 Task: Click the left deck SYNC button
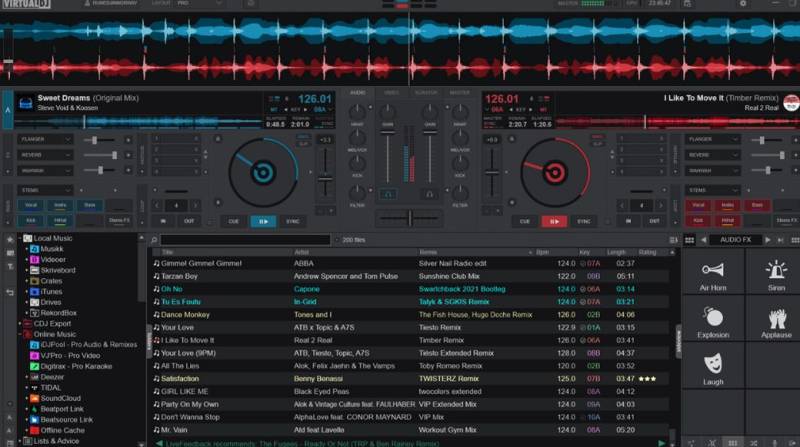click(x=293, y=221)
